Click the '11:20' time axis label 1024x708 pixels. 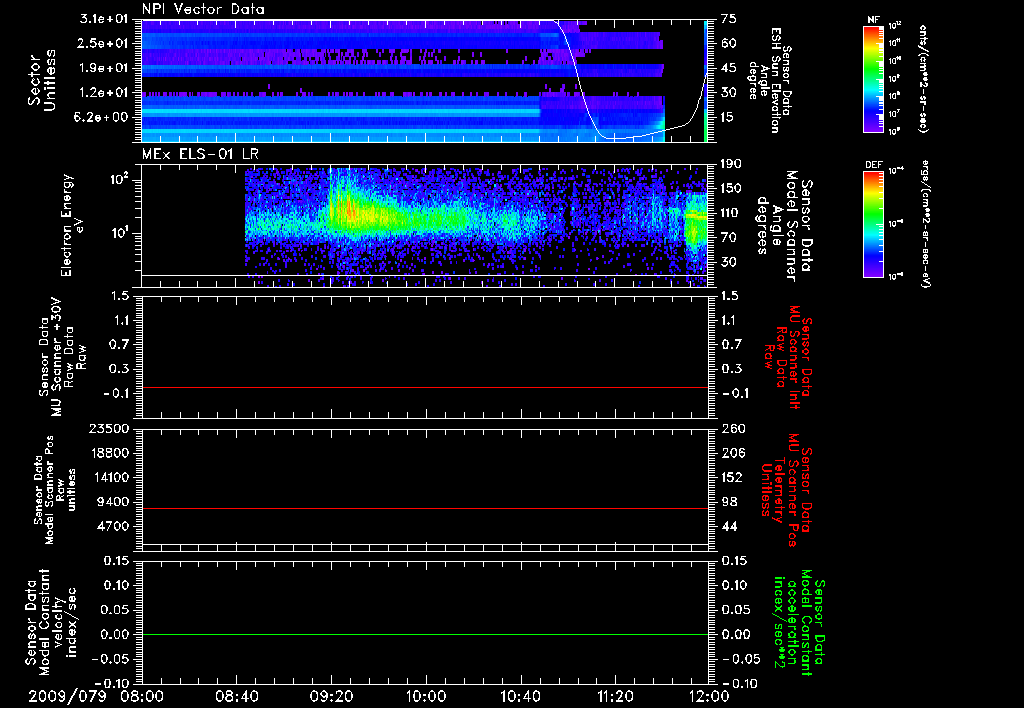click(615, 696)
